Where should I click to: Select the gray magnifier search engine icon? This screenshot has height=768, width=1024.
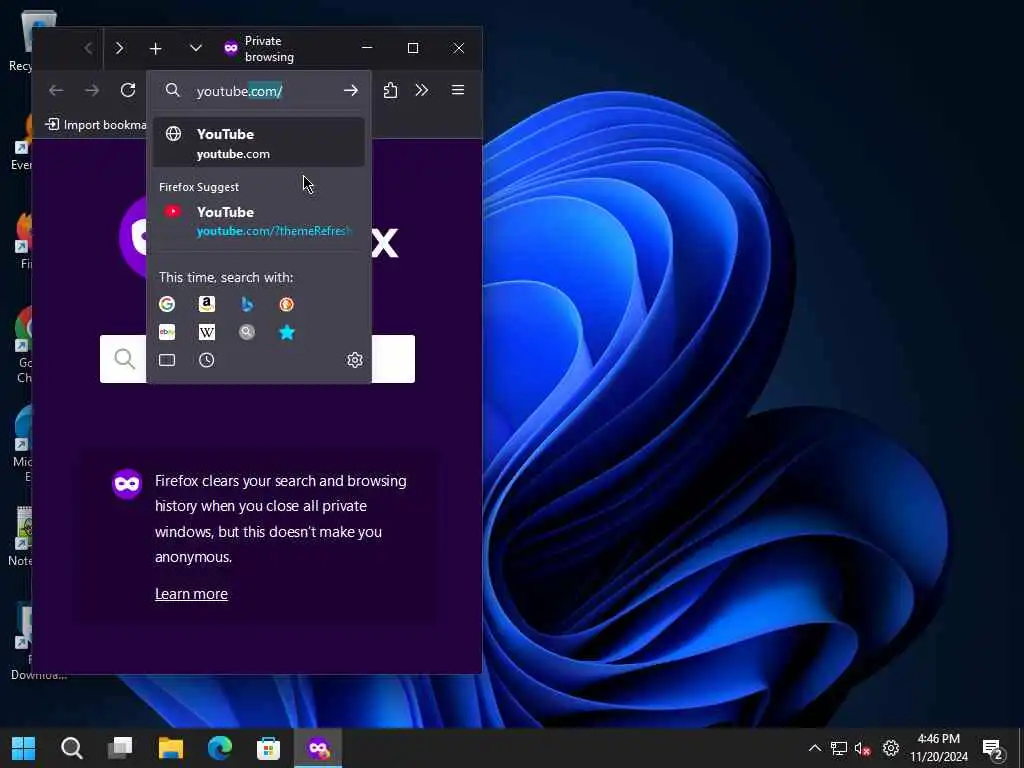247,332
